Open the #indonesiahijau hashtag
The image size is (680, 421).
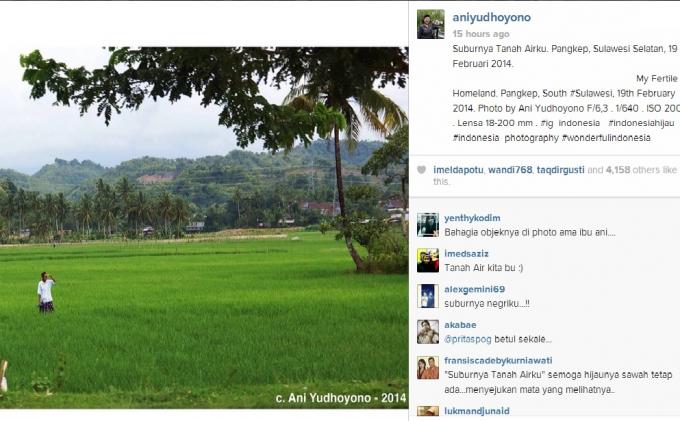[x=641, y=123]
